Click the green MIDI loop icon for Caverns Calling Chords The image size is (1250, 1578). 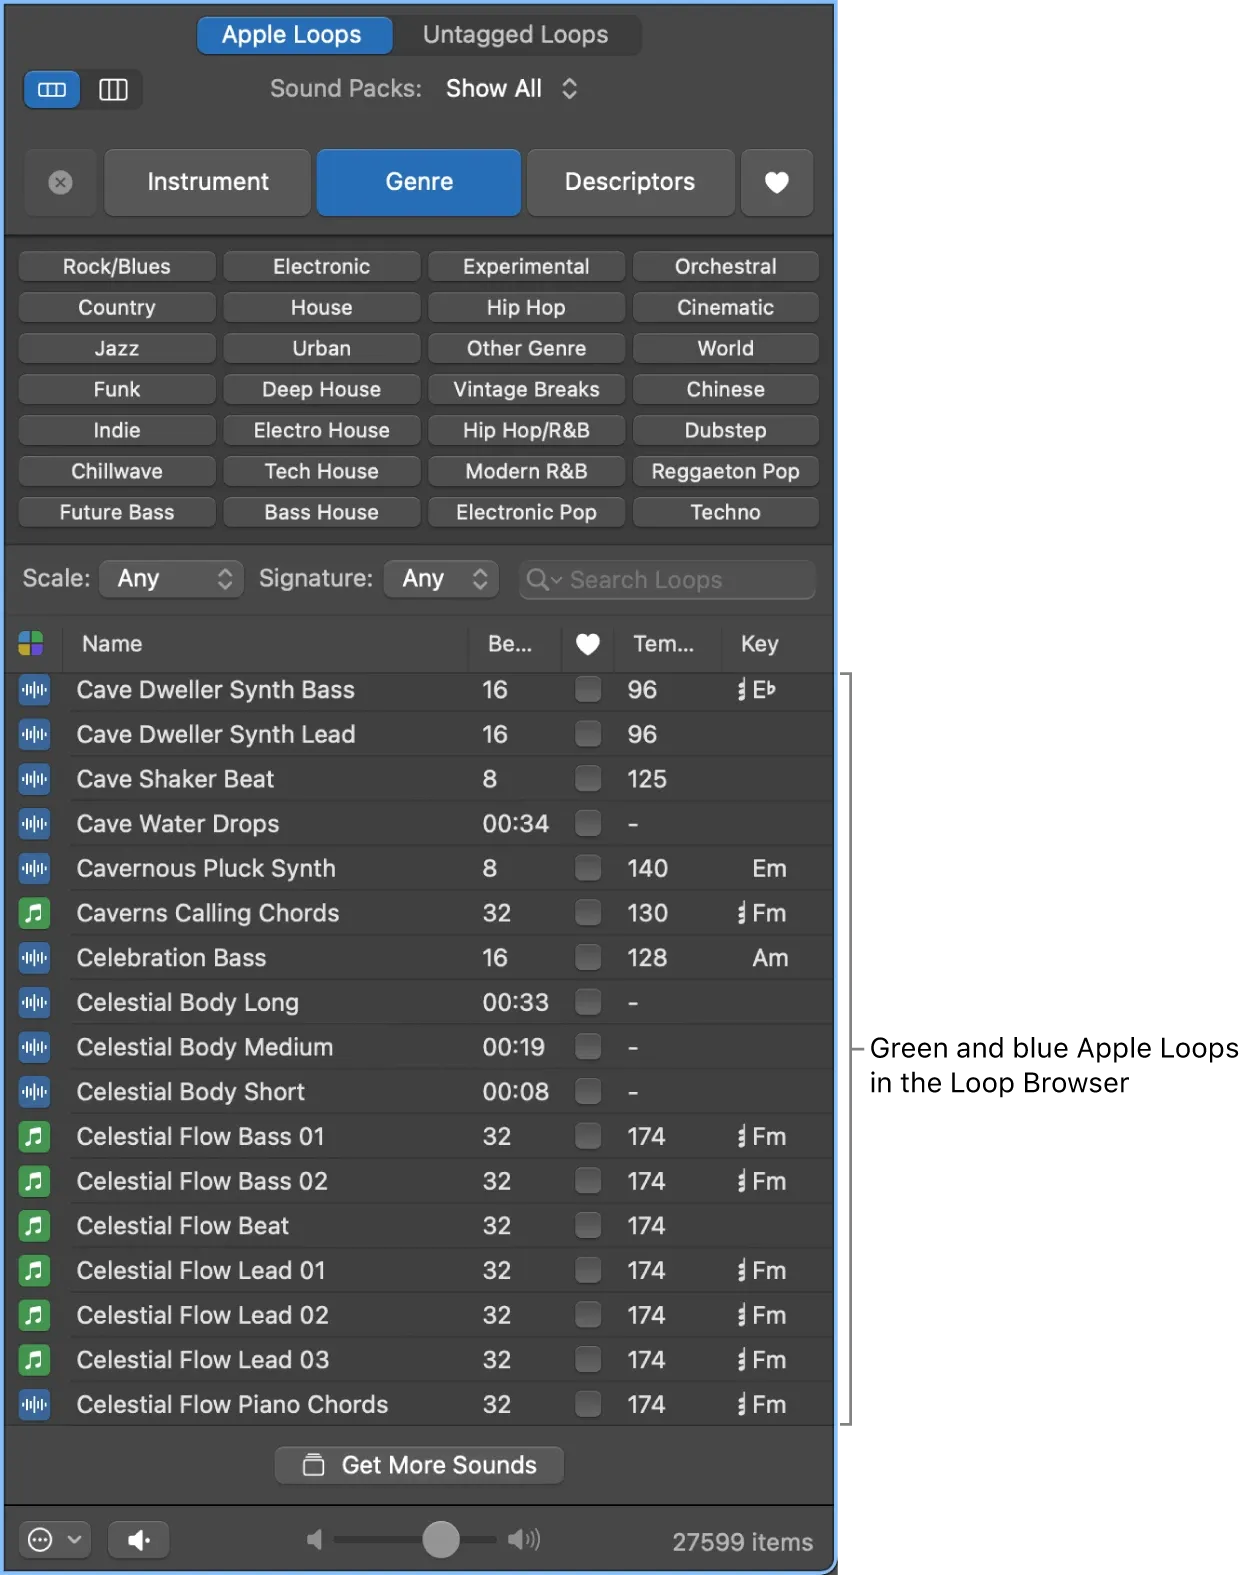point(34,913)
